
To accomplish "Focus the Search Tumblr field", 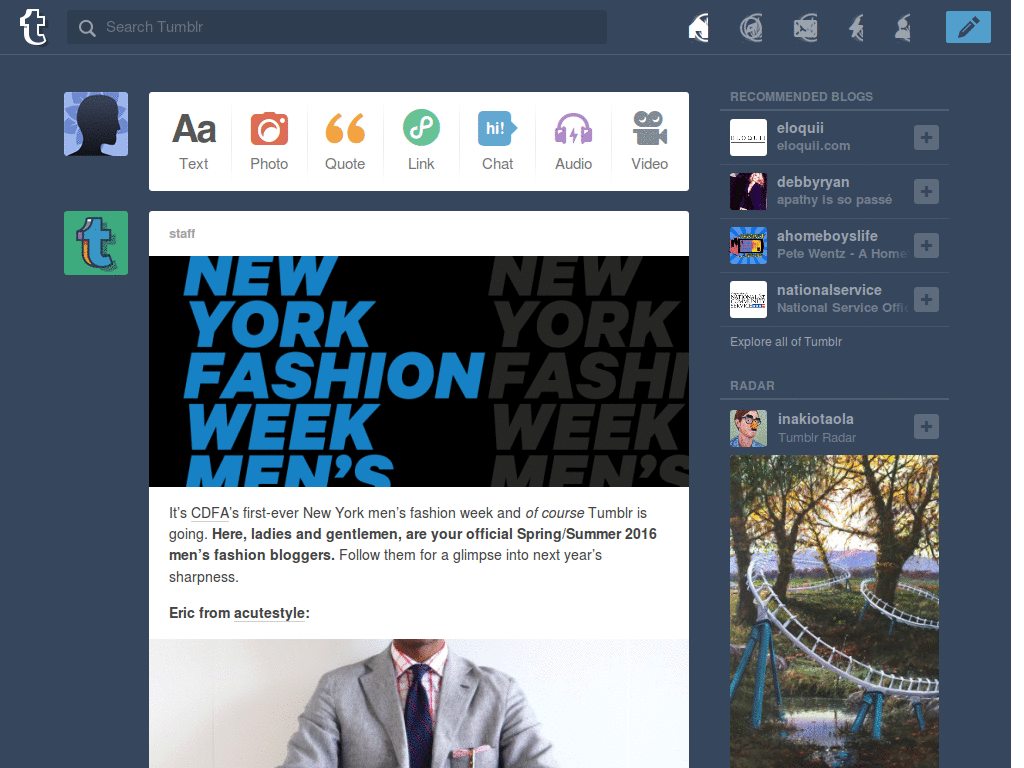I will [336, 27].
